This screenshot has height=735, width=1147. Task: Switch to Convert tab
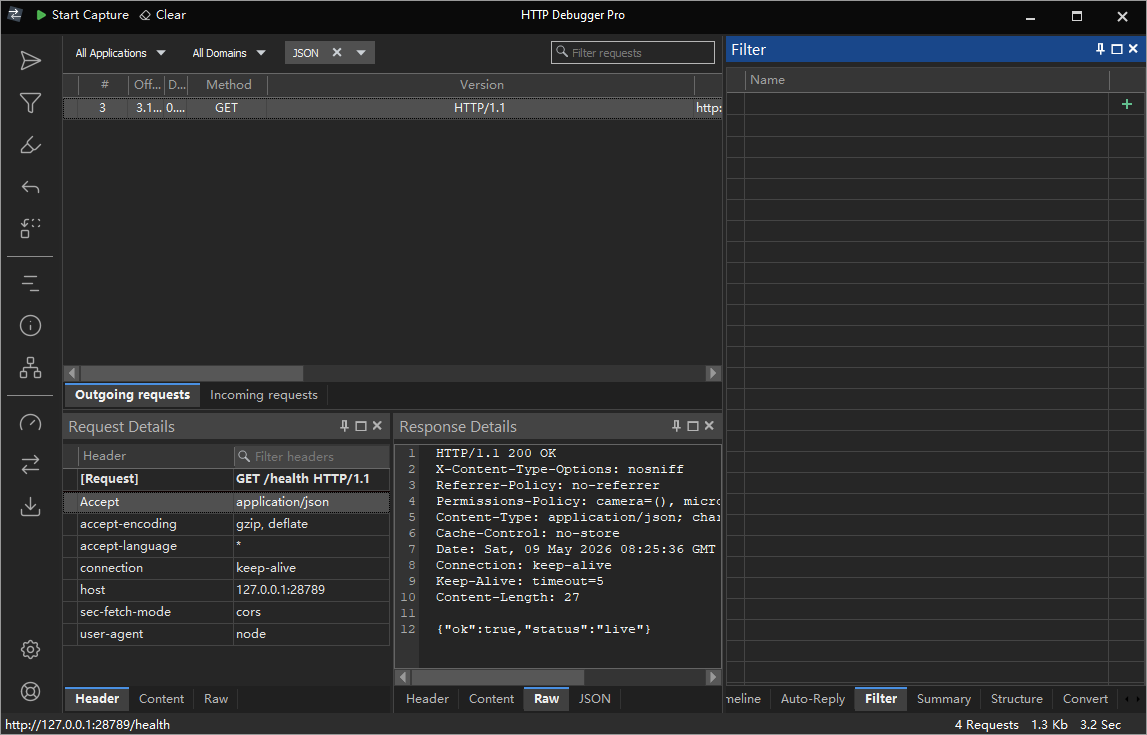(1085, 698)
